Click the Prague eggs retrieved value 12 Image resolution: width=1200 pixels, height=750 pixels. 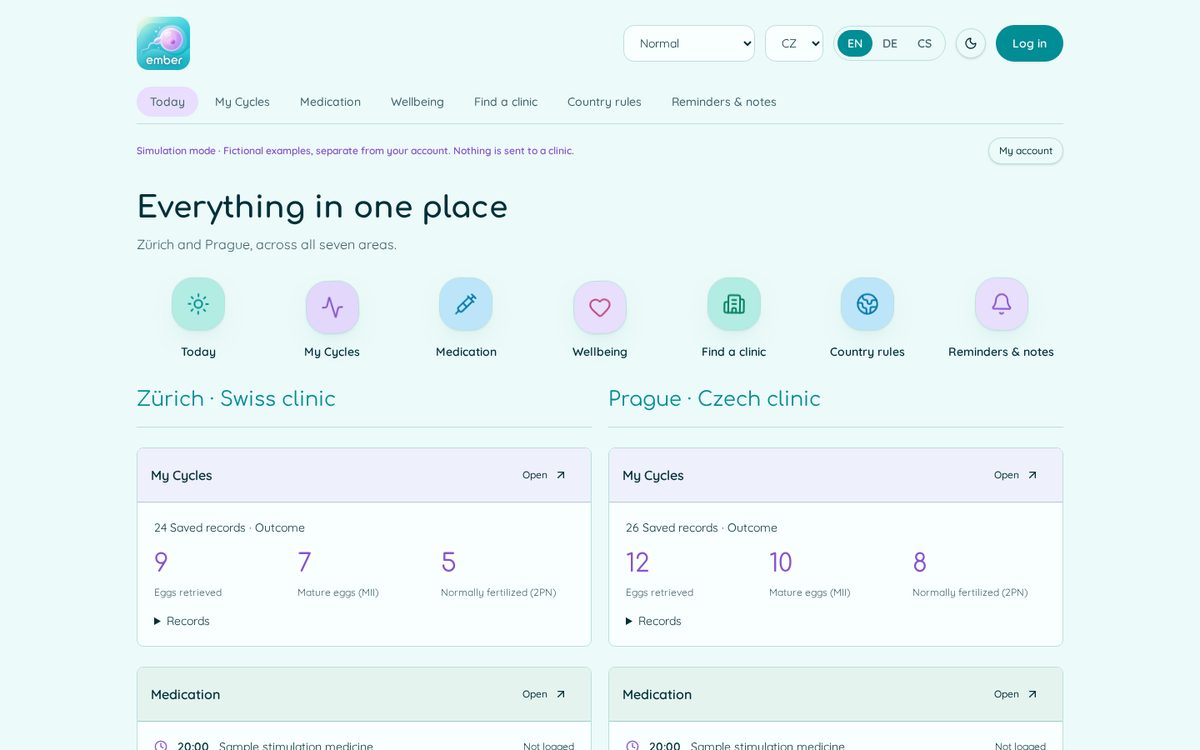[x=638, y=562]
